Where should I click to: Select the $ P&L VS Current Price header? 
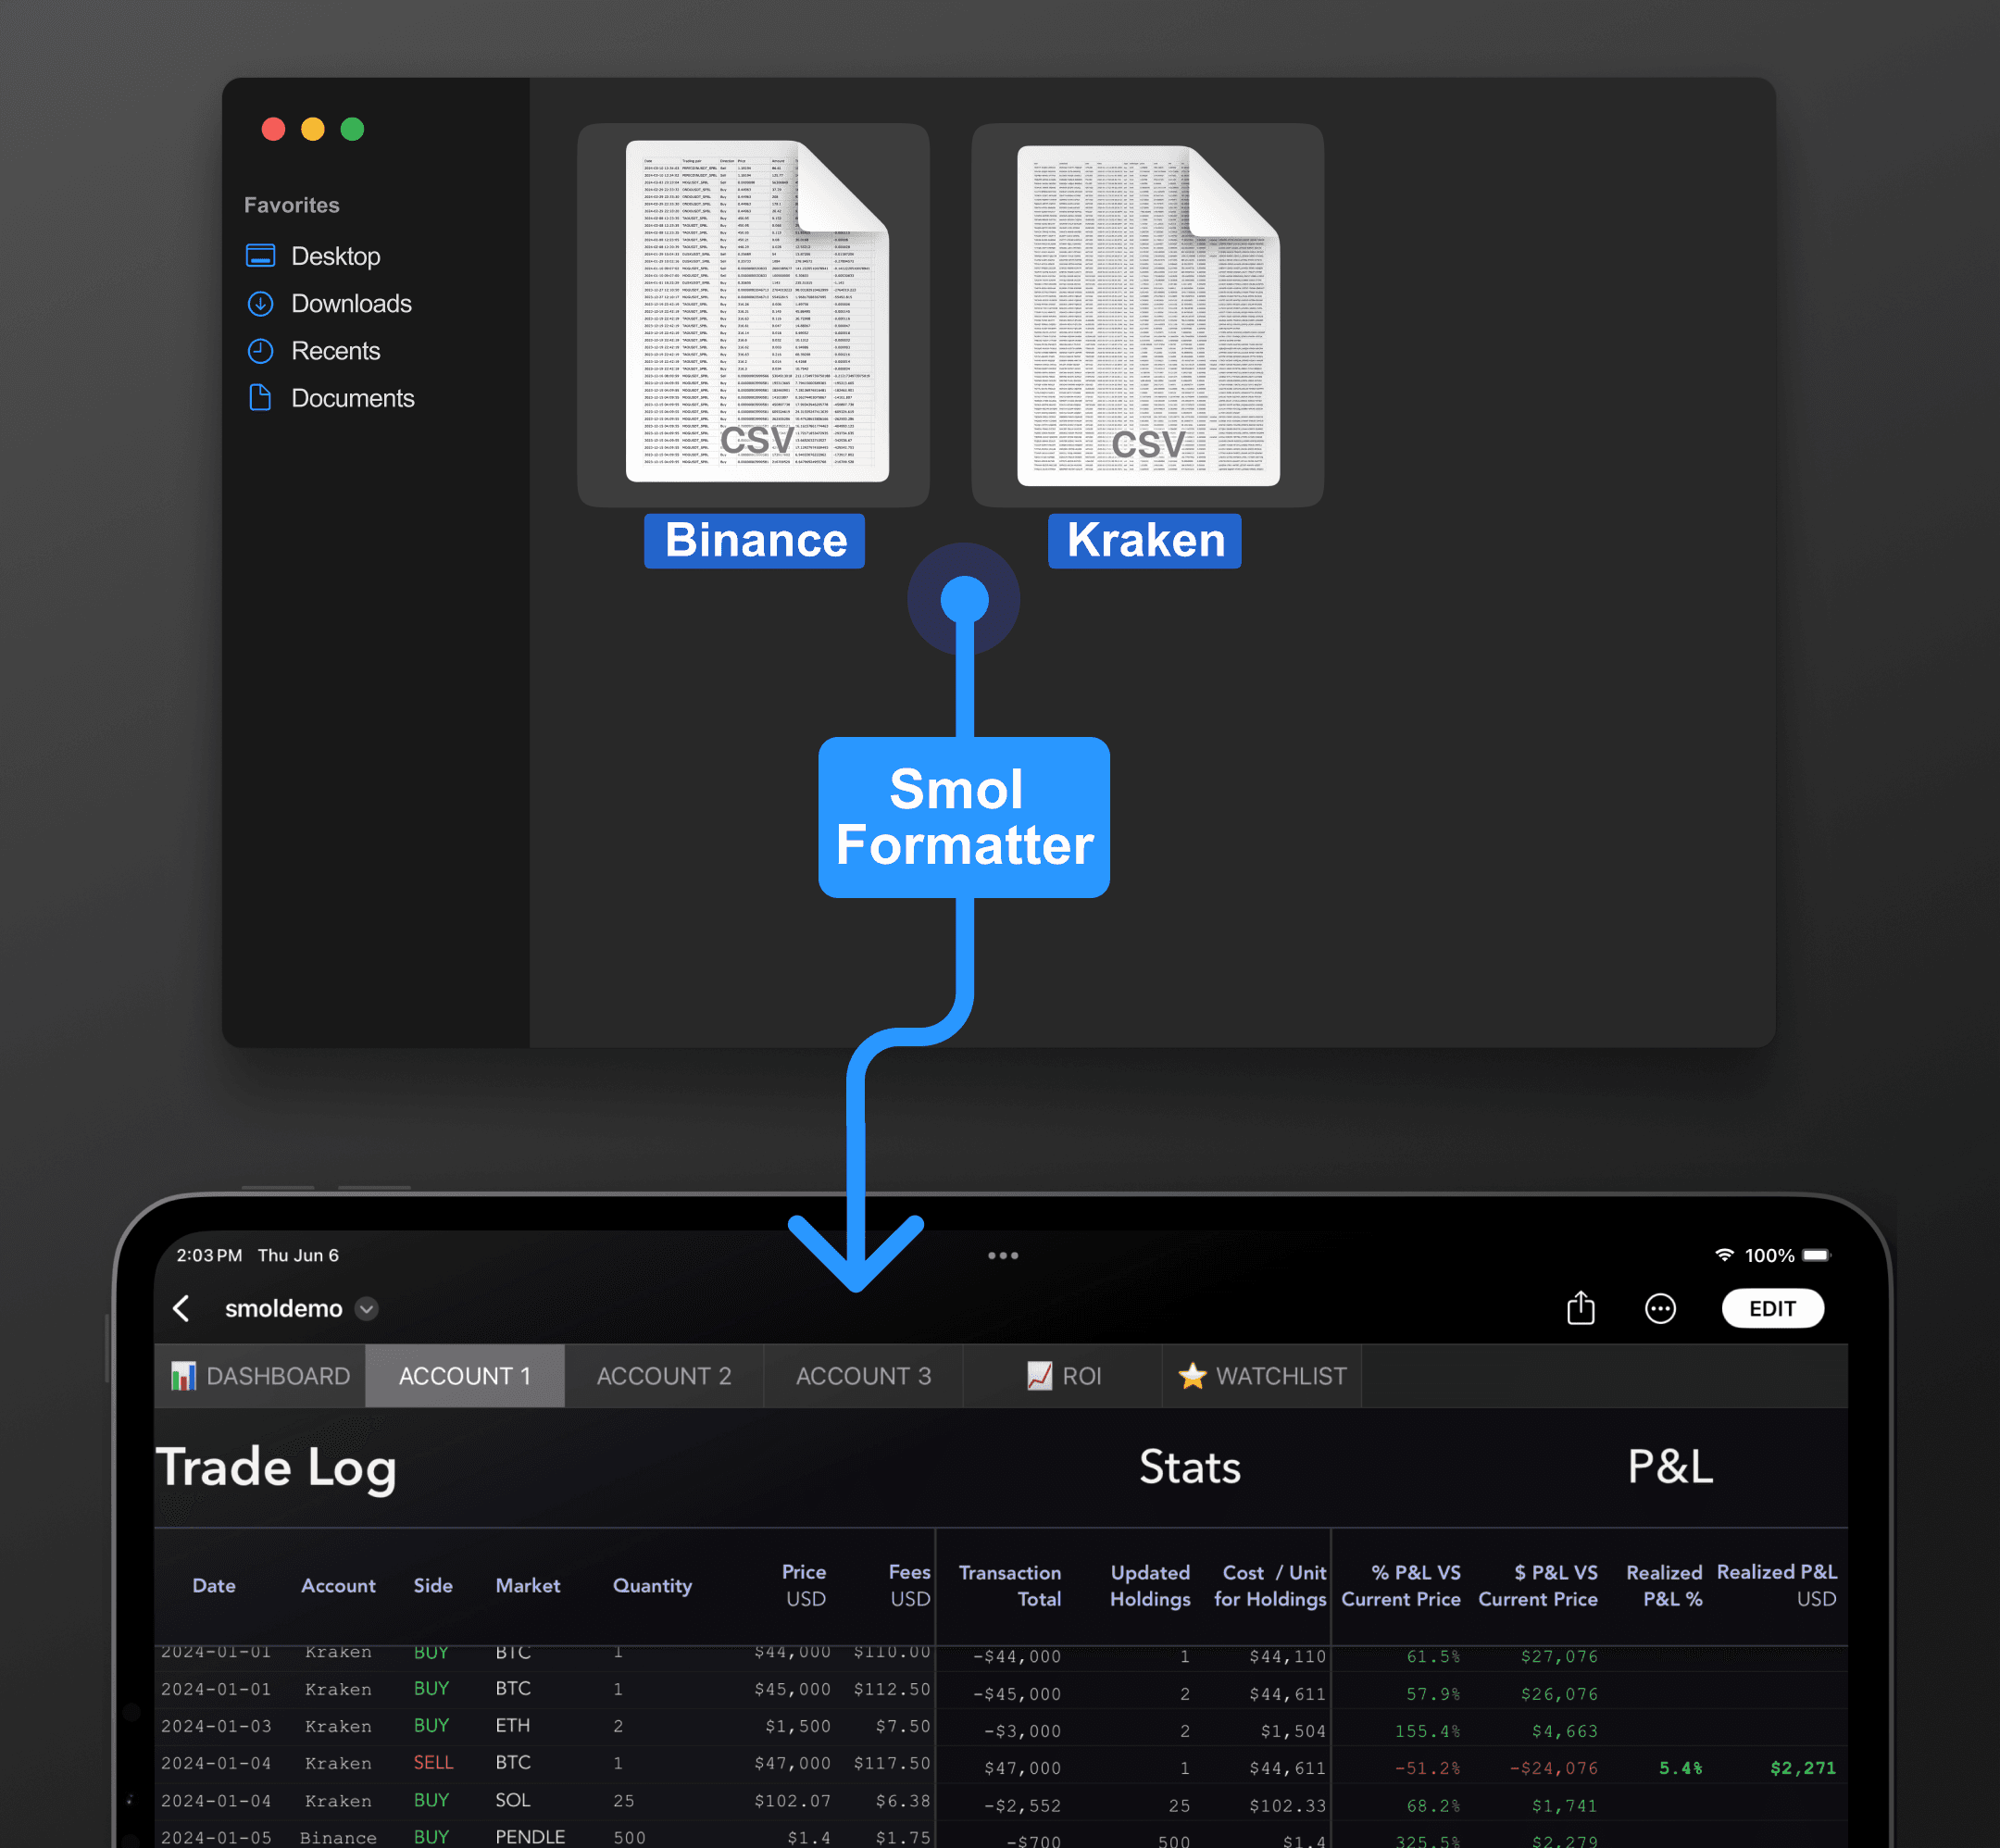point(1537,1585)
